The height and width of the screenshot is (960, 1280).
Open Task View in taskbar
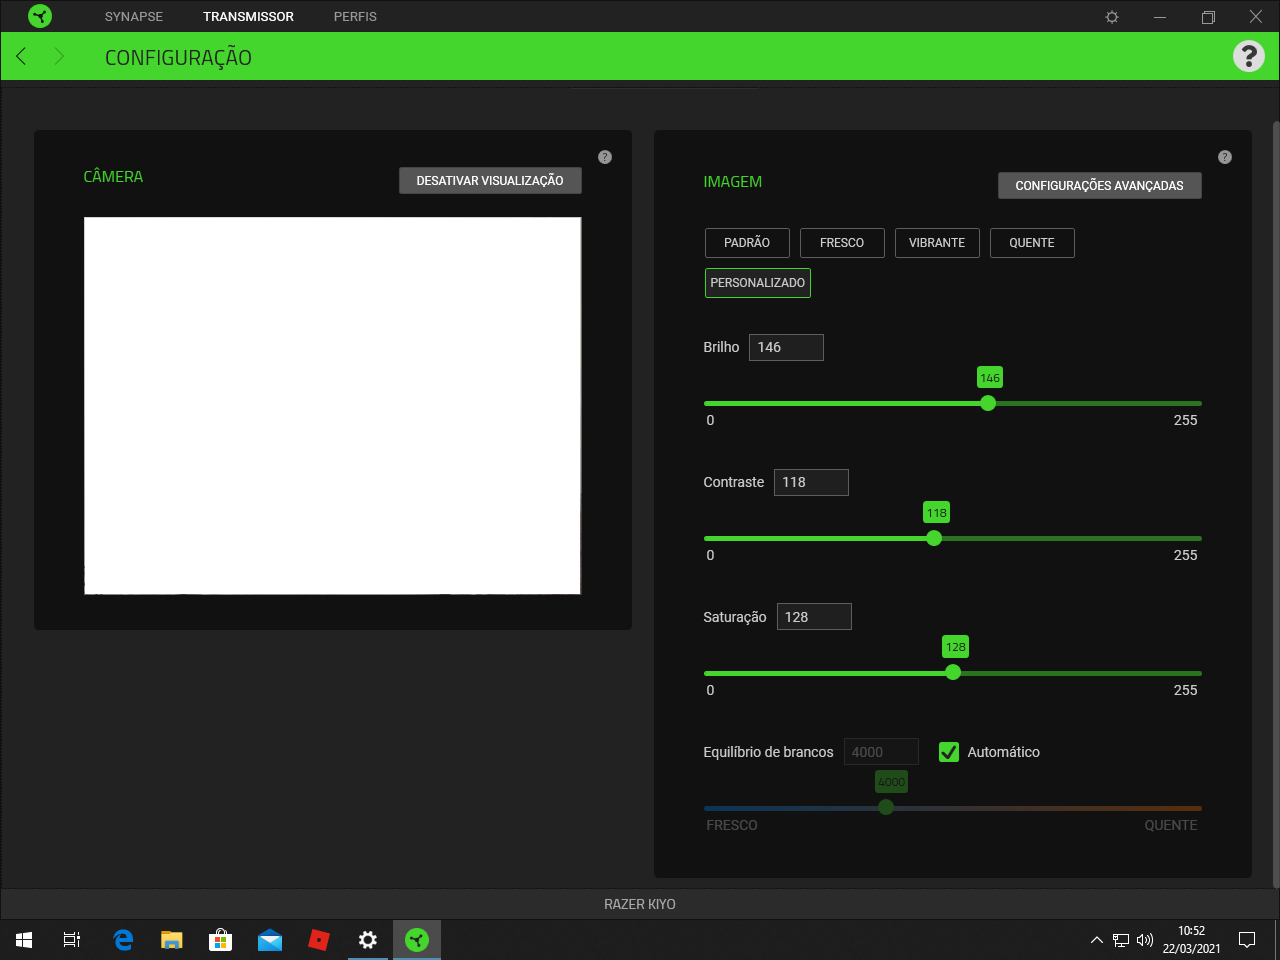[72, 940]
